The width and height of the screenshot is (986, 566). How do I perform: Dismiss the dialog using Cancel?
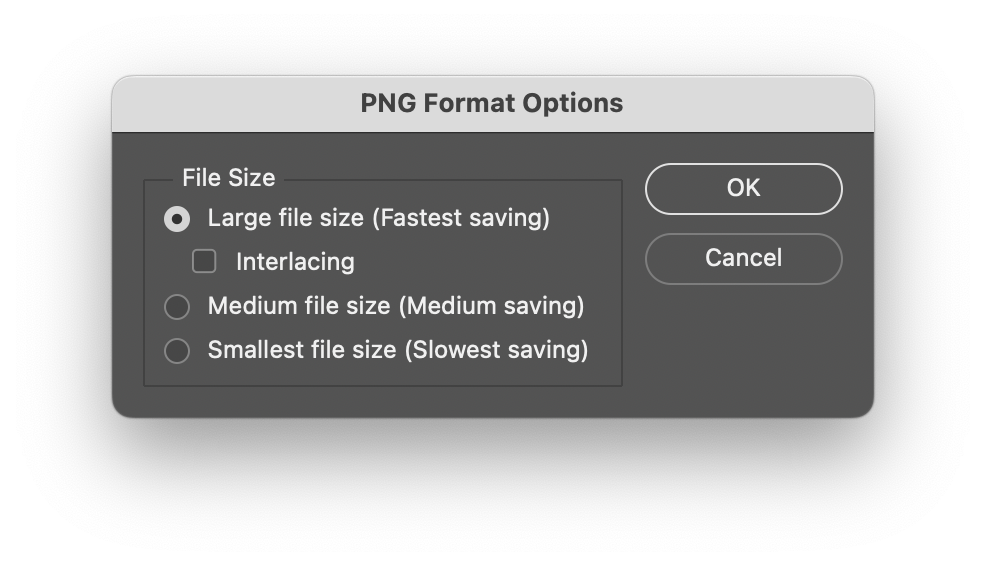(x=743, y=258)
